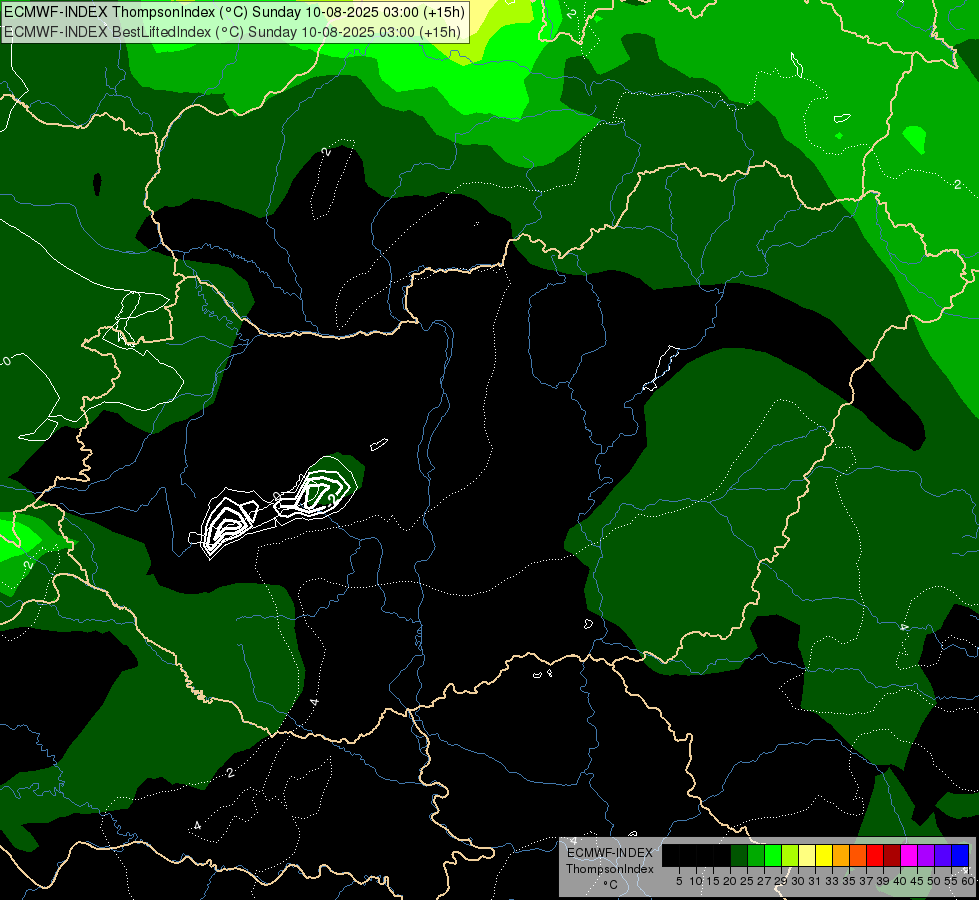Image resolution: width=979 pixels, height=900 pixels.
Task: Pick the bright red 37–39 legend swatch
Action: [x=875, y=855]
